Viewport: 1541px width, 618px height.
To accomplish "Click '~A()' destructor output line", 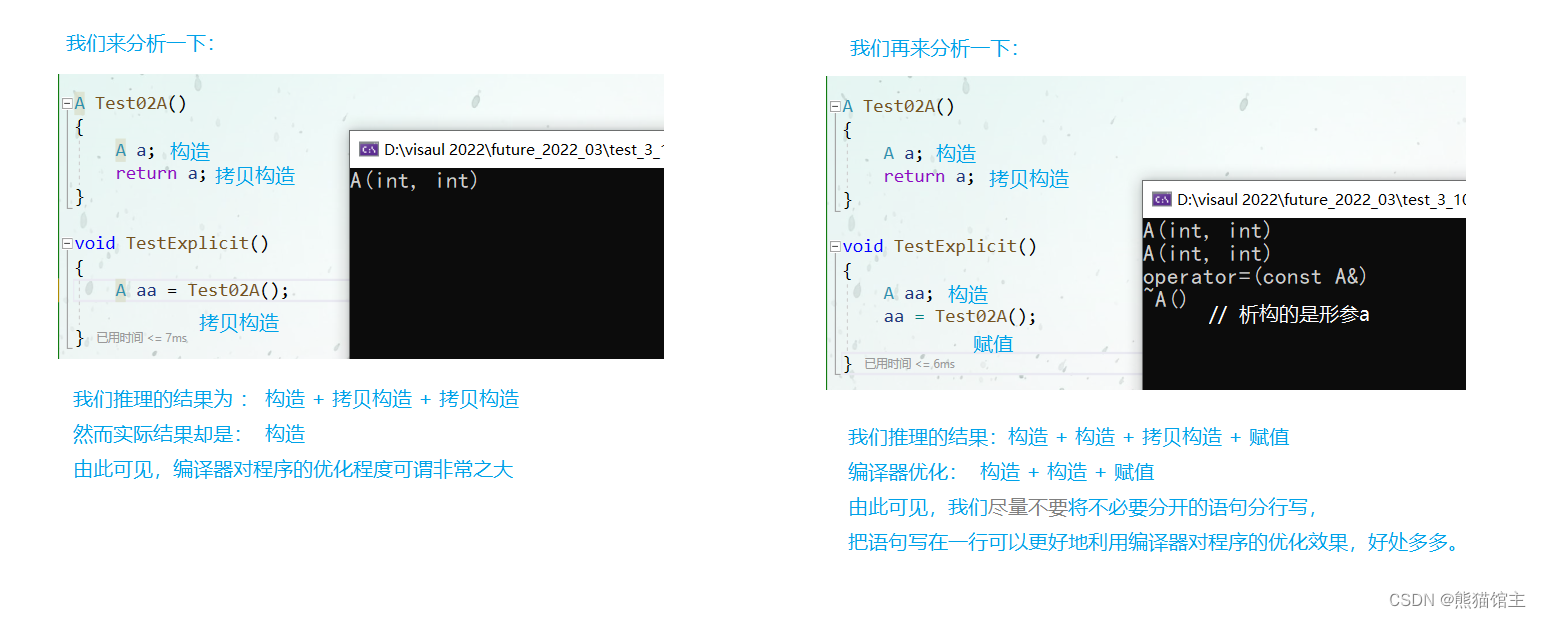I will [x=1165, y=299].
